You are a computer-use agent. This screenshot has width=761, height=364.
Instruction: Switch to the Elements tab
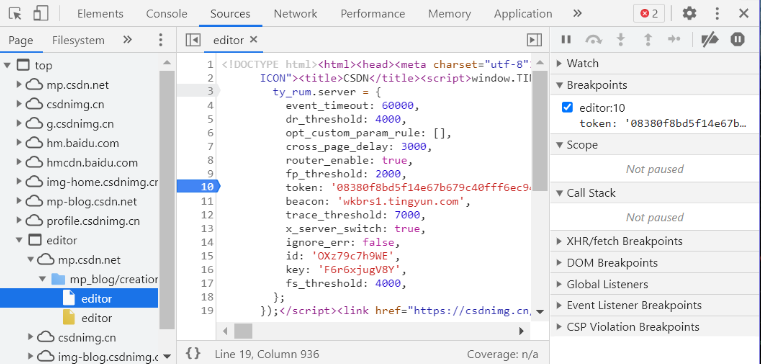100,14
